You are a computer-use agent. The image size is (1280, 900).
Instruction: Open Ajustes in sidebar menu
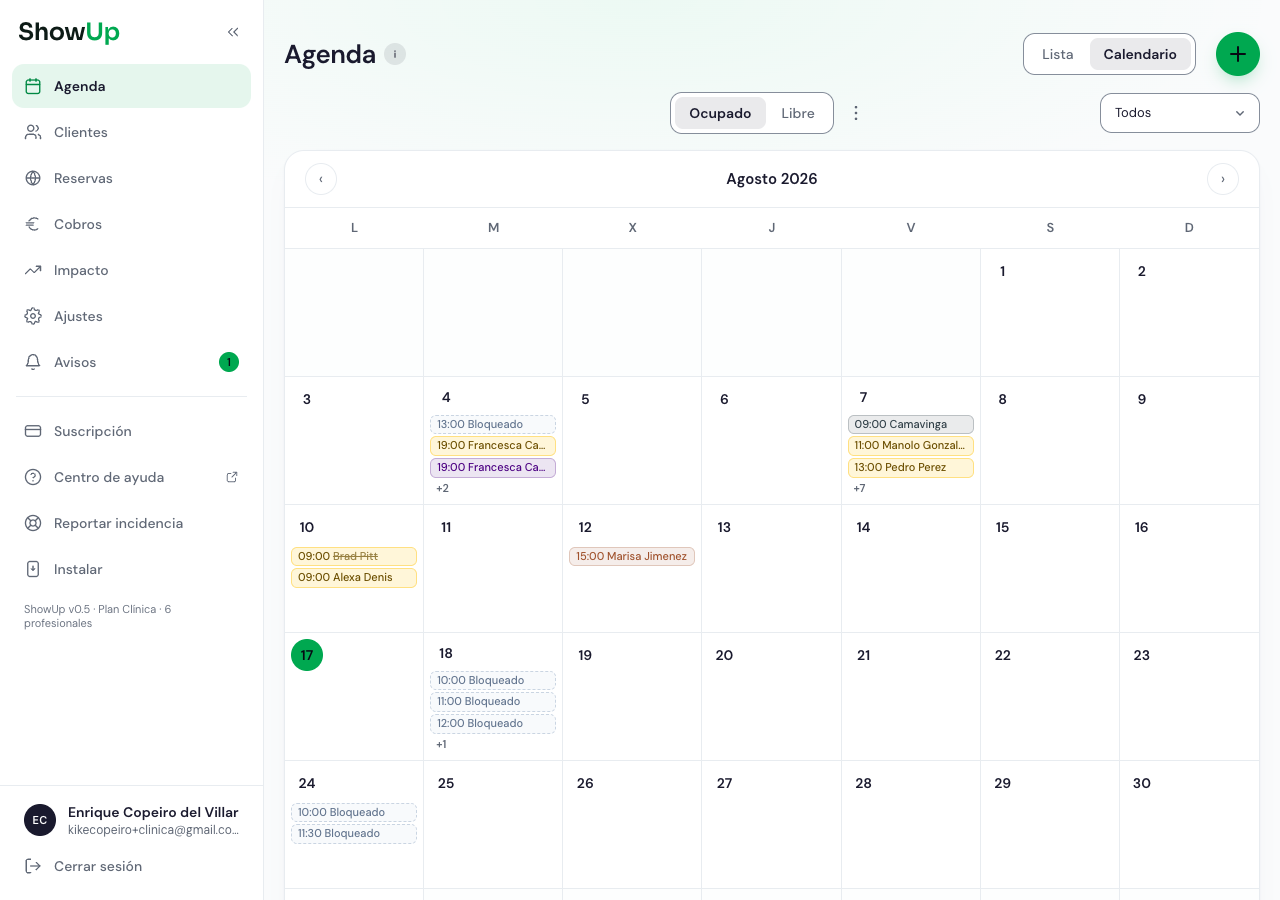[131, 316]
